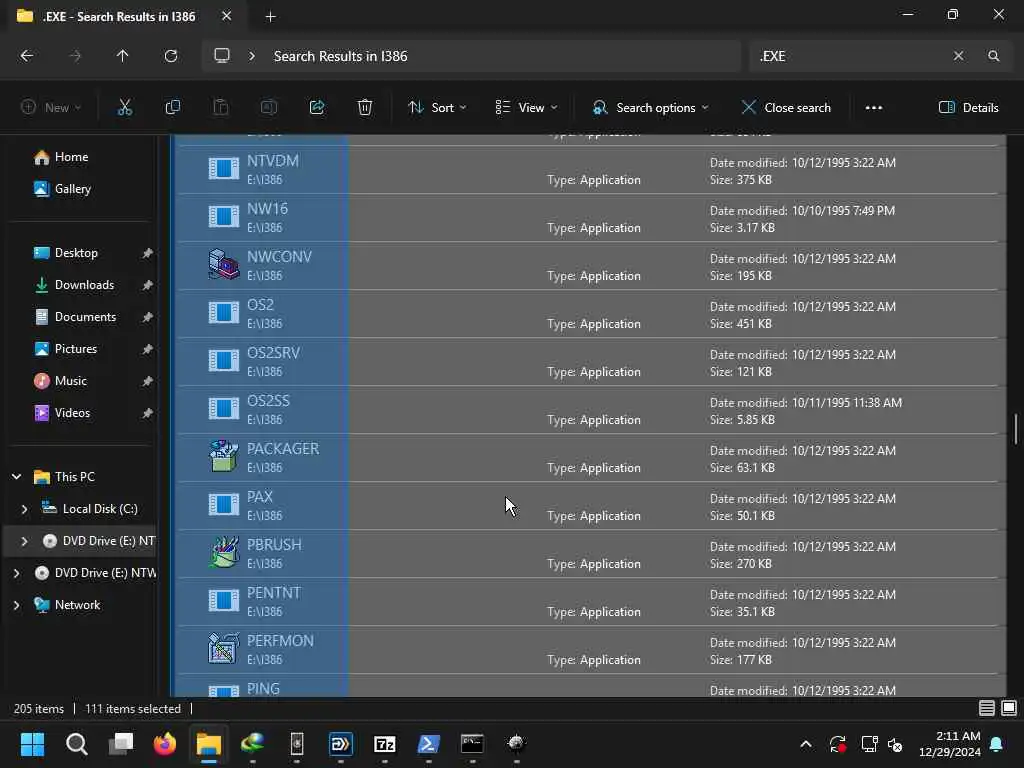
Task: Unpin Desktop from quick access
Action: pos(148,253)
